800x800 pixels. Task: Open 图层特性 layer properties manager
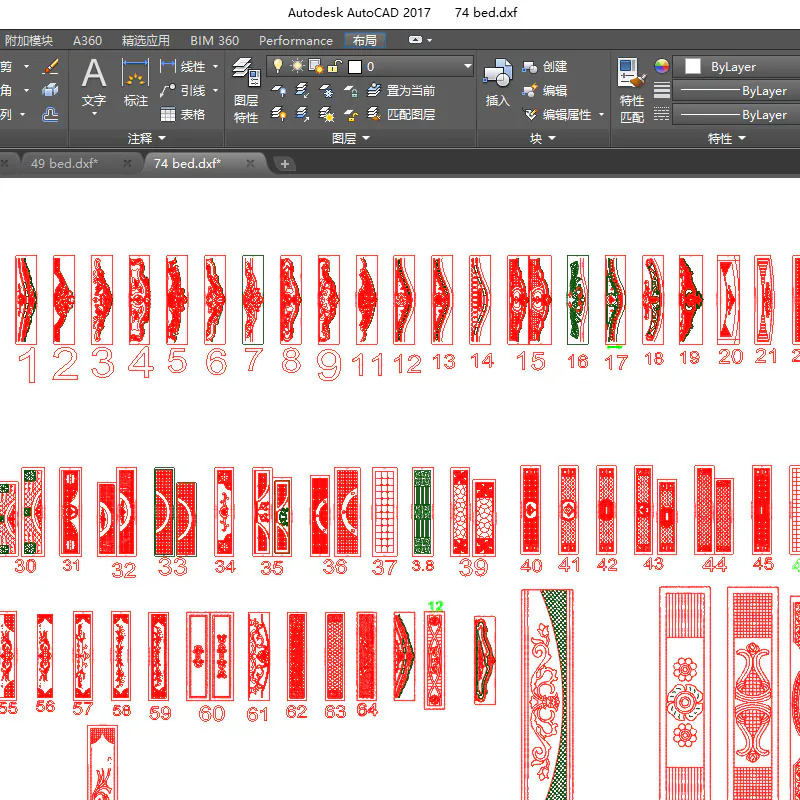[246, 88]
